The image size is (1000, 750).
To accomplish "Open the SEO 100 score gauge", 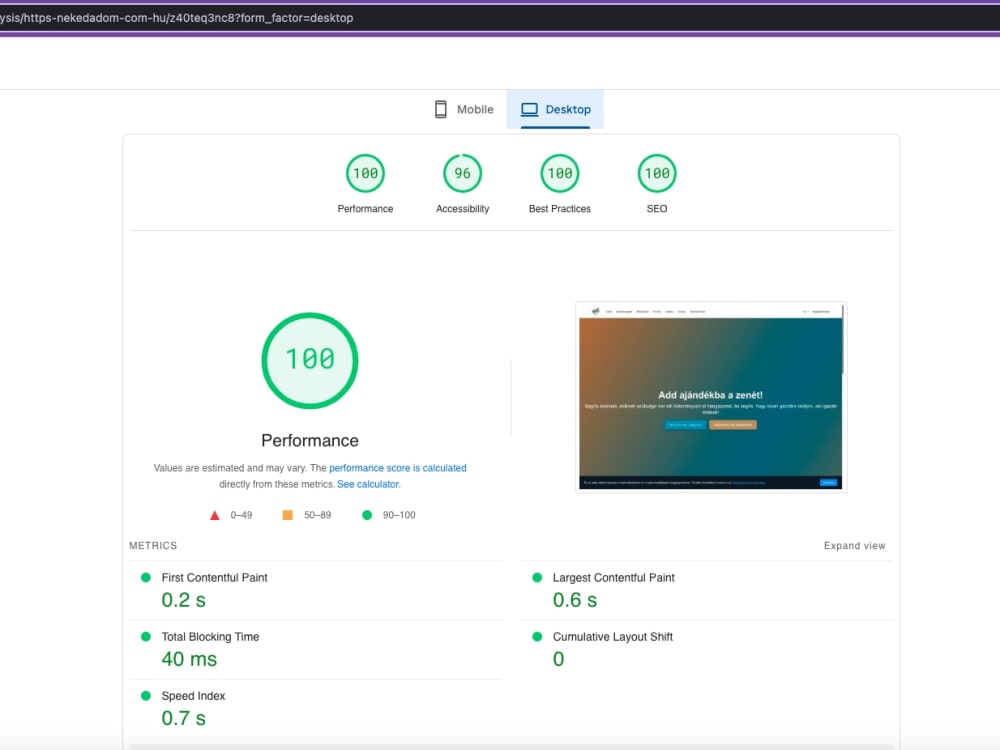I will [657, 173].
